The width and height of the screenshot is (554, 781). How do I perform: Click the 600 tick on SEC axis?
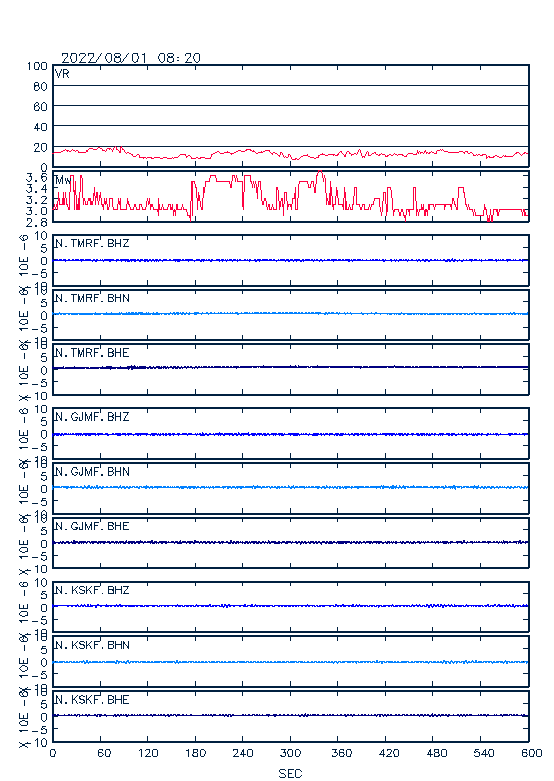click(x=532, y=753)
